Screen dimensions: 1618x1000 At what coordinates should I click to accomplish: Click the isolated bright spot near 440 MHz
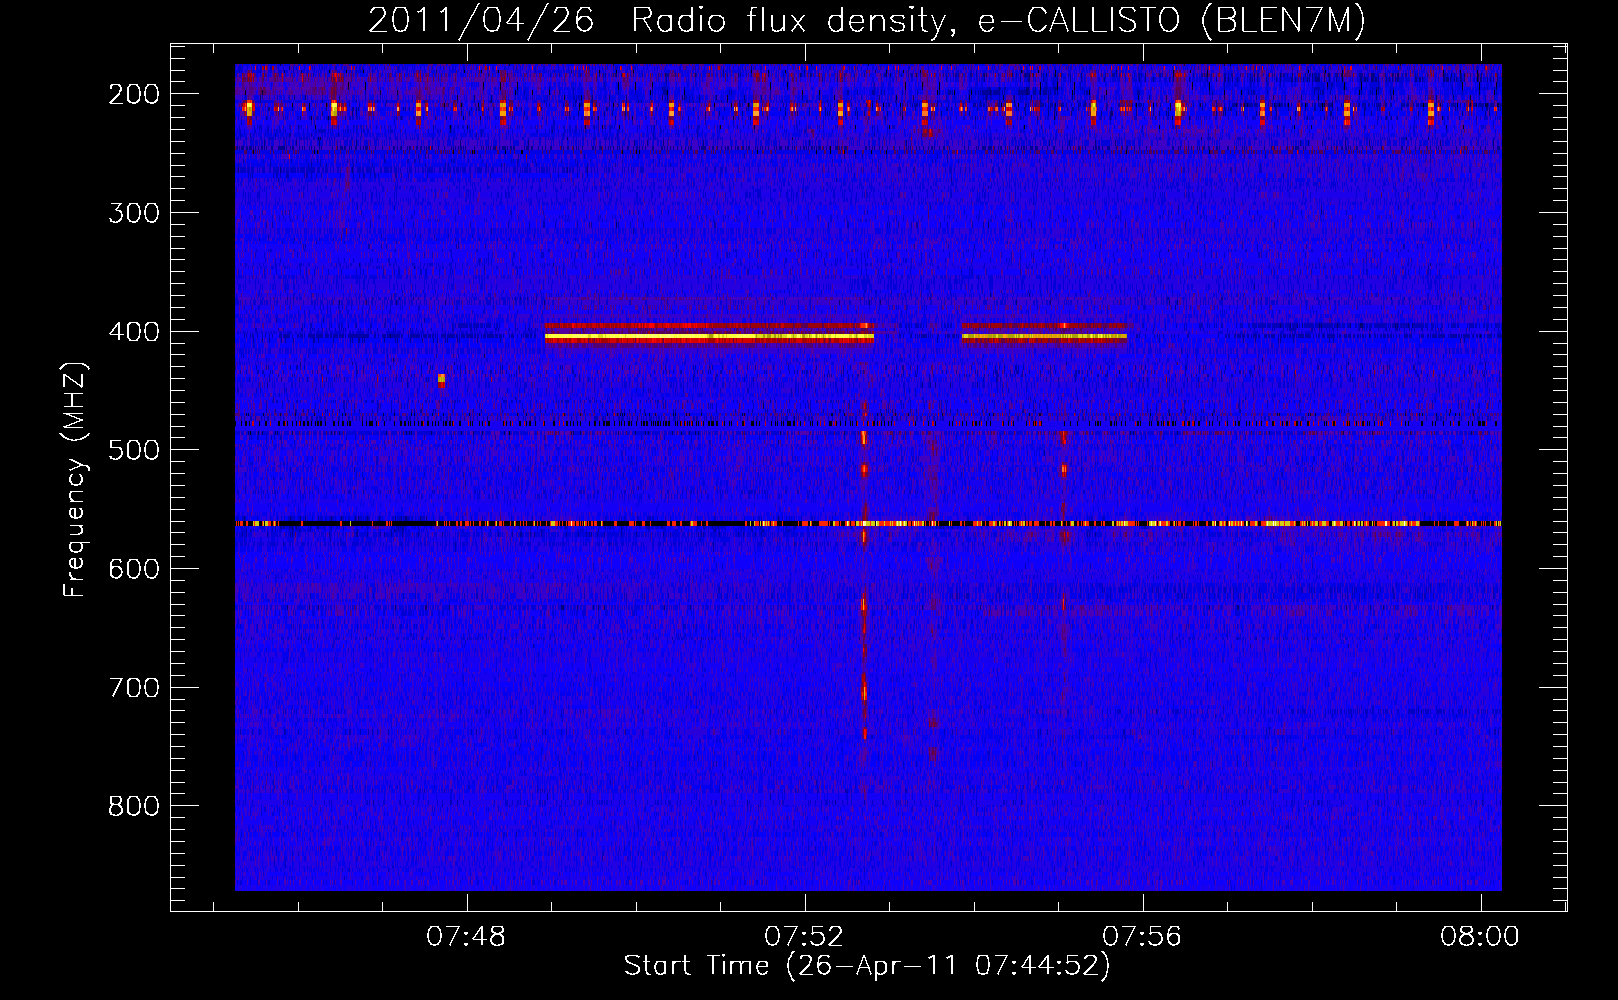point(441,380)
